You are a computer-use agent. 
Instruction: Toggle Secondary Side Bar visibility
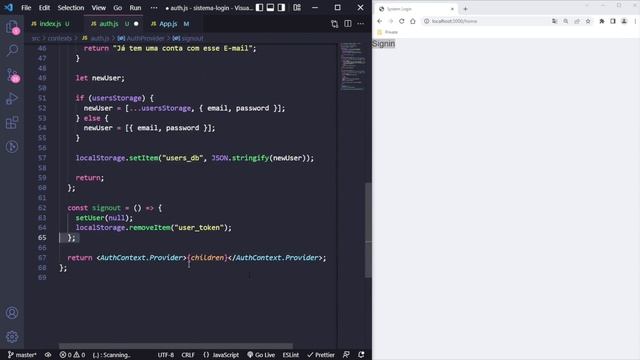pos(281,7)
